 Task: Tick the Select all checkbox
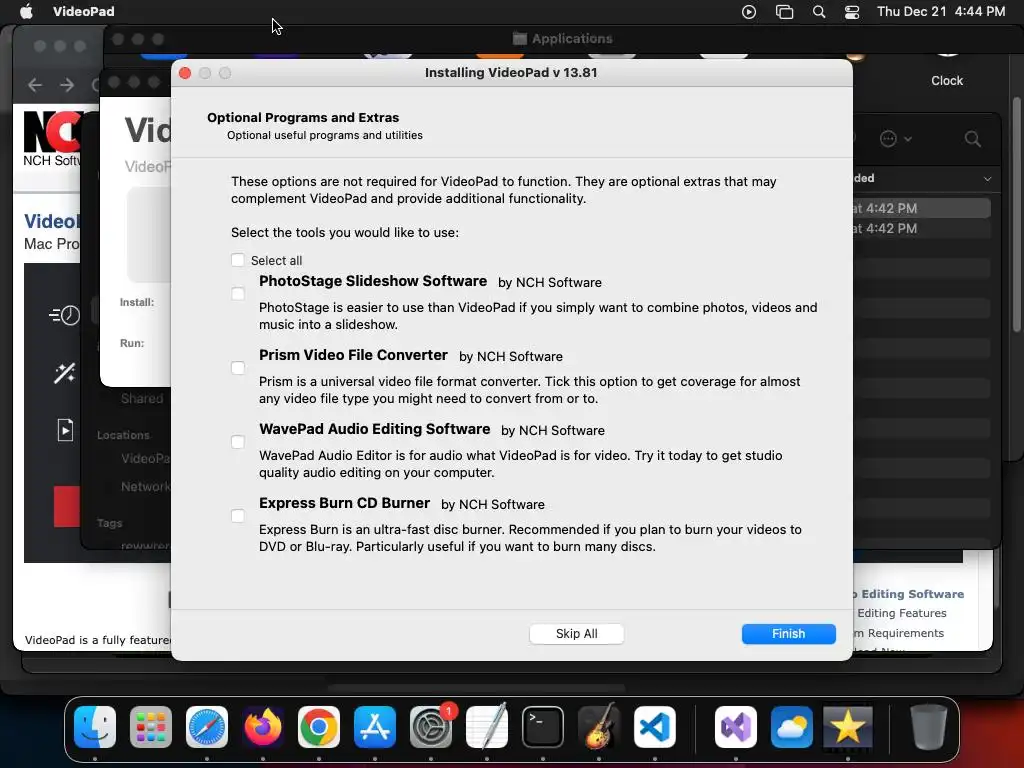tap(238, 260)
